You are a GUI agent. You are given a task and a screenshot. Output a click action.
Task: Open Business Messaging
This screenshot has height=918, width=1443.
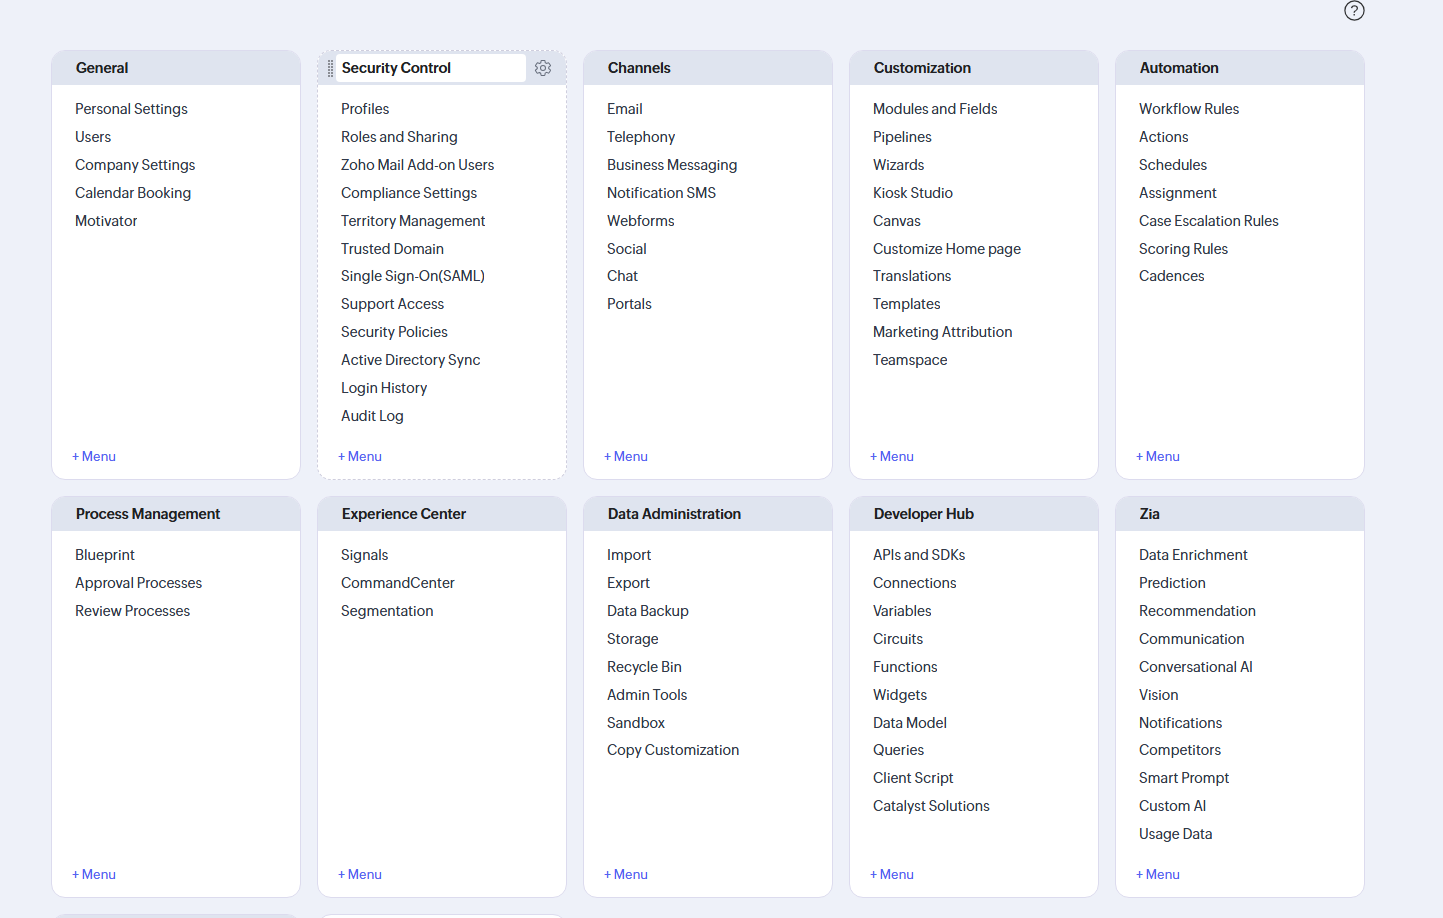[x=672, y=165]
